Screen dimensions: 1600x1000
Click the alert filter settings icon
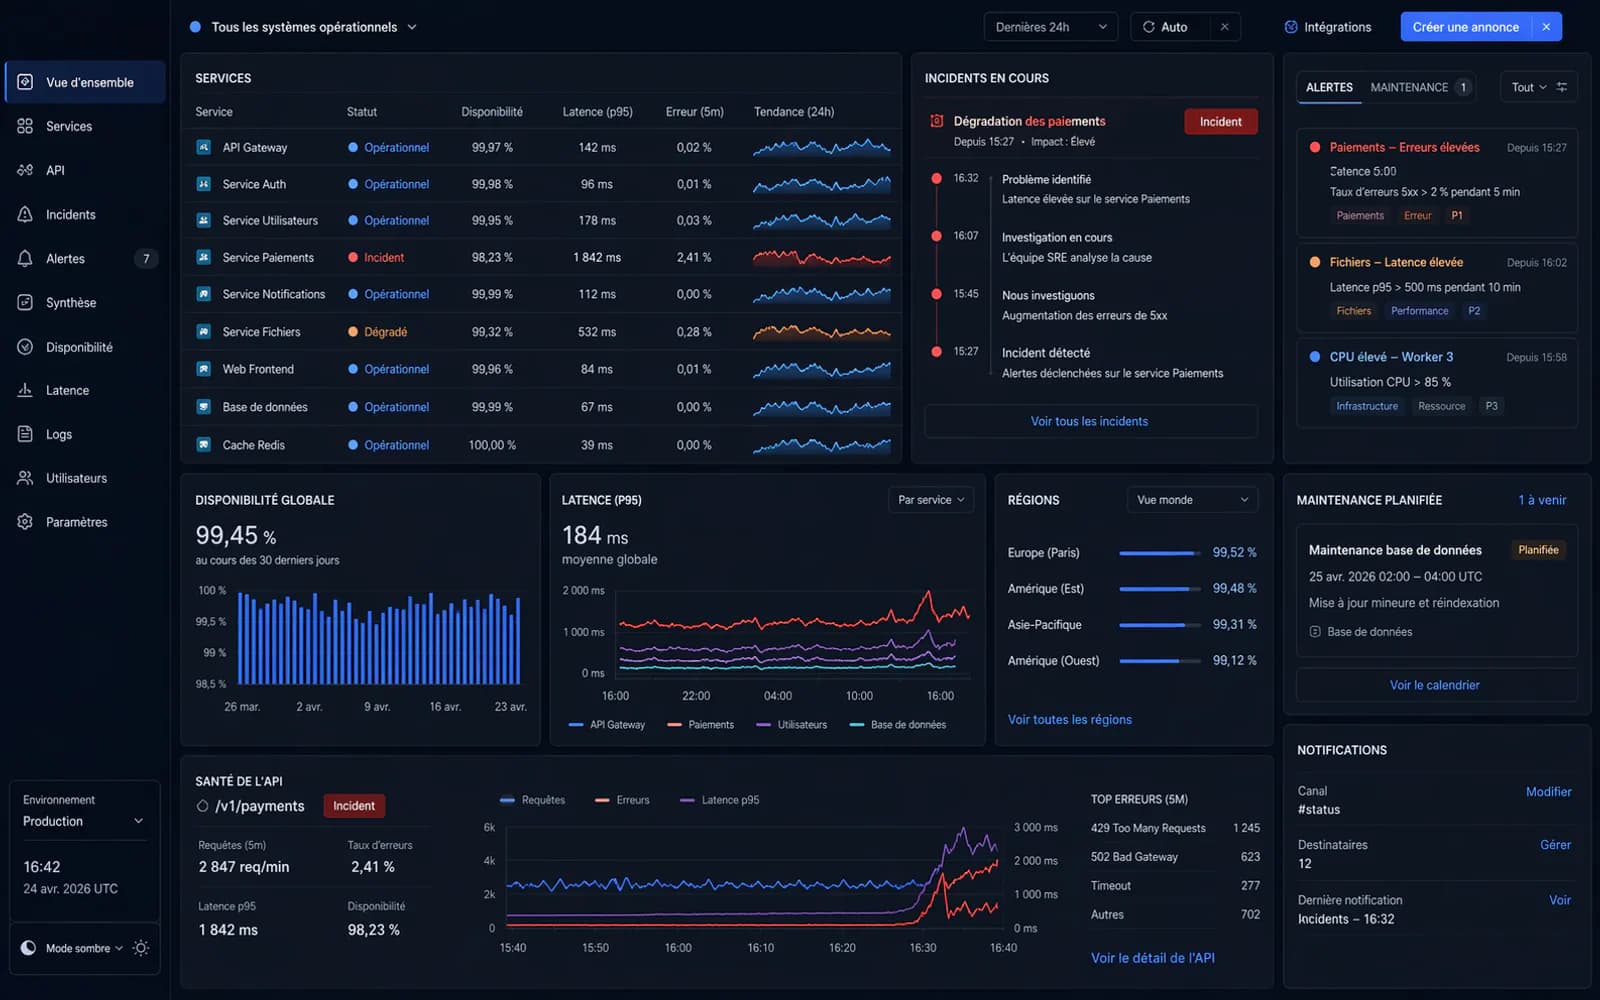1562,87
